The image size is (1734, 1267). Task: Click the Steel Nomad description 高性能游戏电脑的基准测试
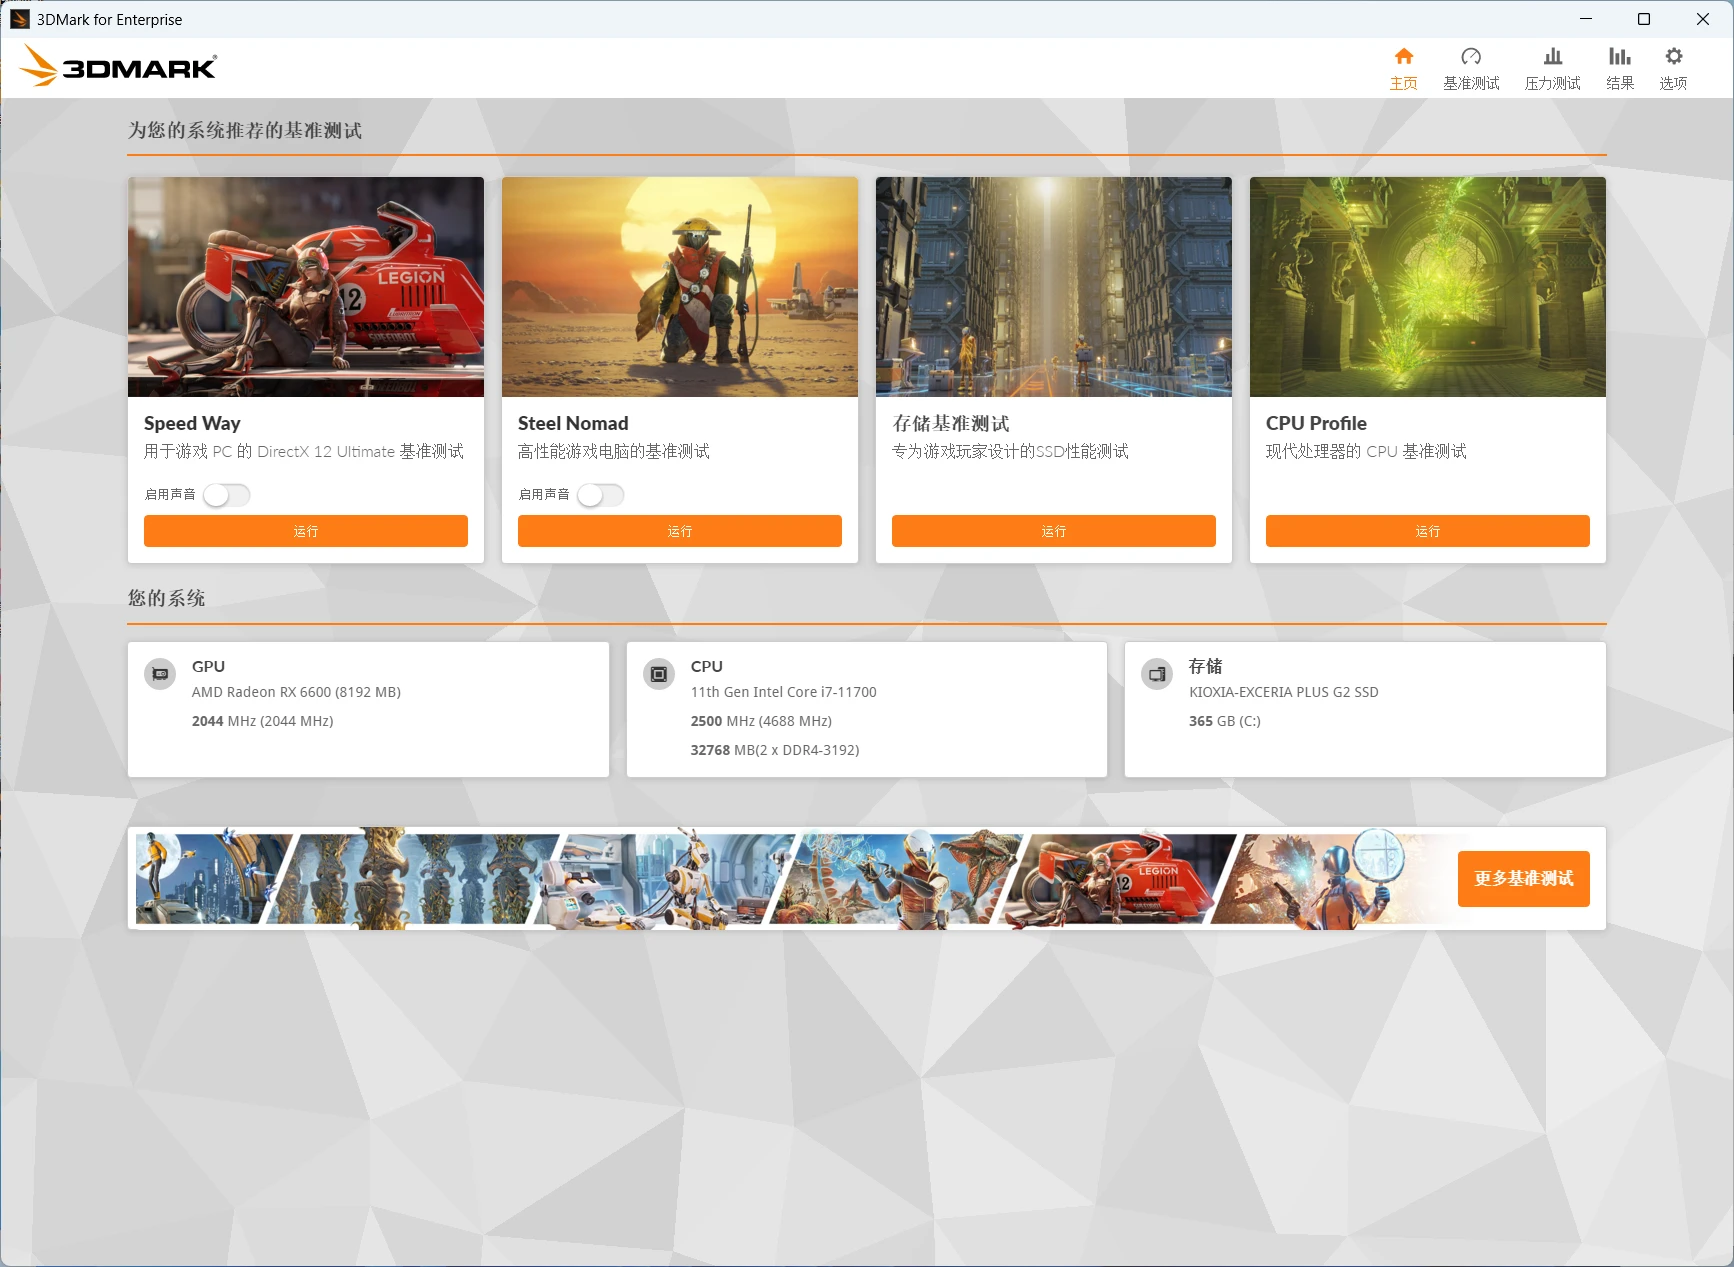(614, 451)
